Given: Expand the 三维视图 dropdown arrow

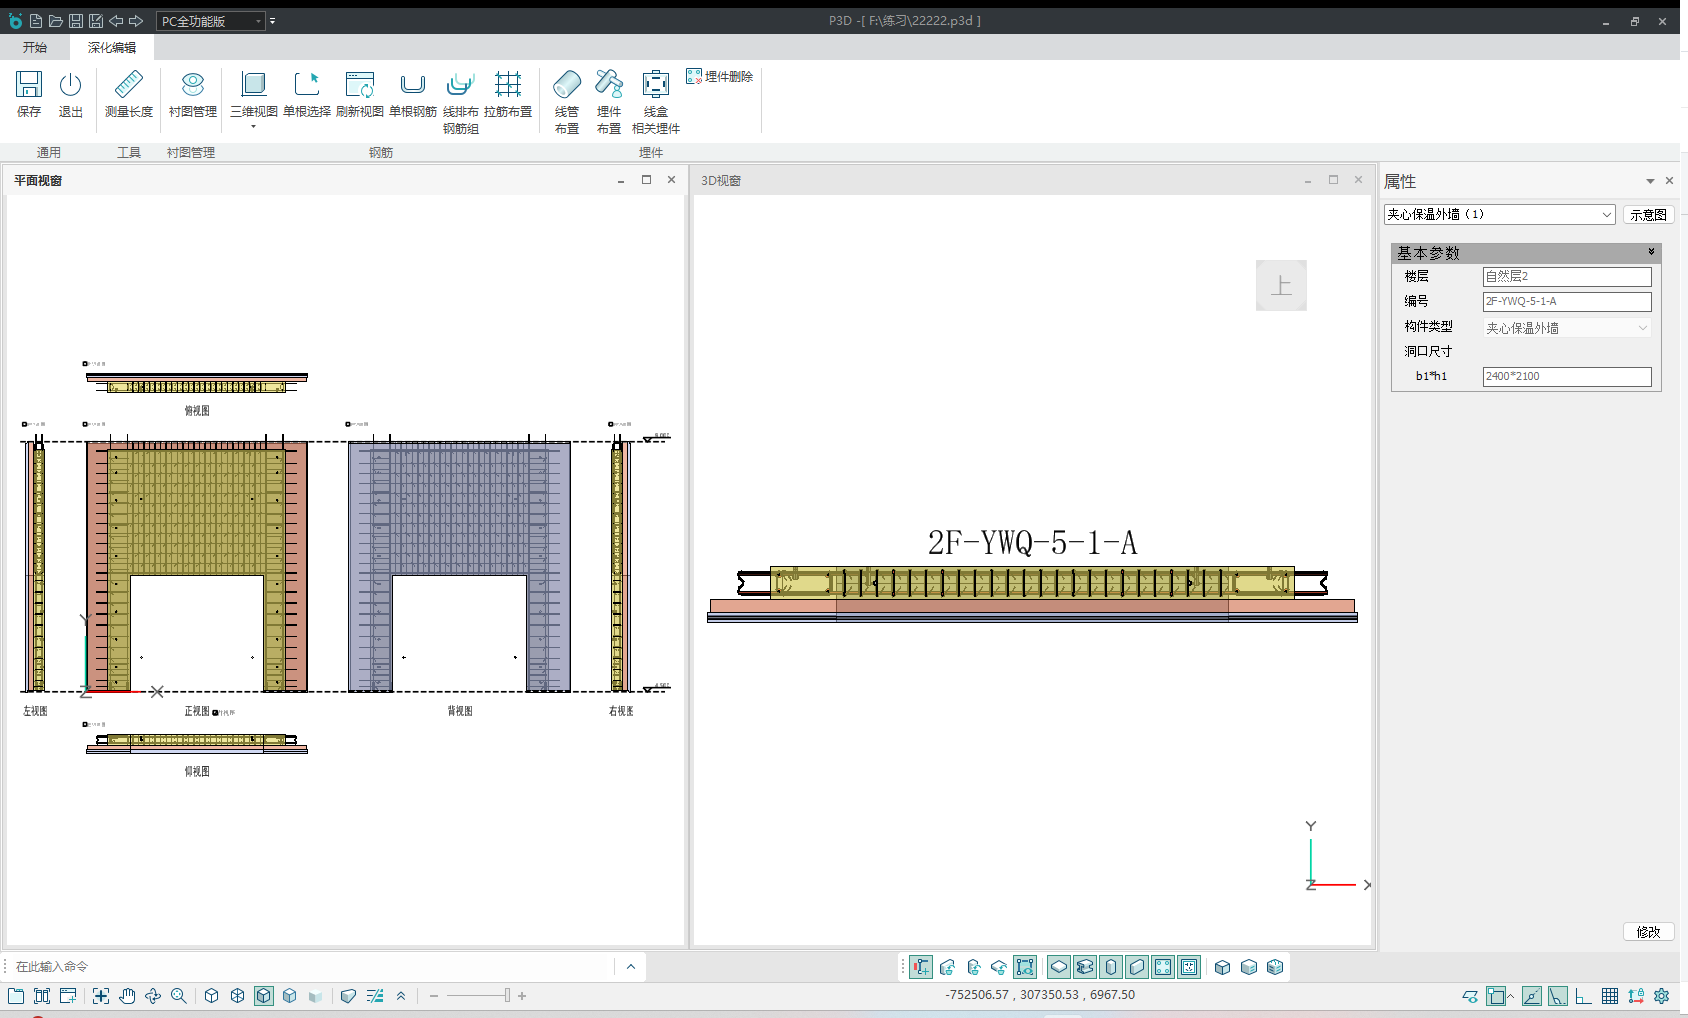Looking at the screenshot, I should pos(253,127).
